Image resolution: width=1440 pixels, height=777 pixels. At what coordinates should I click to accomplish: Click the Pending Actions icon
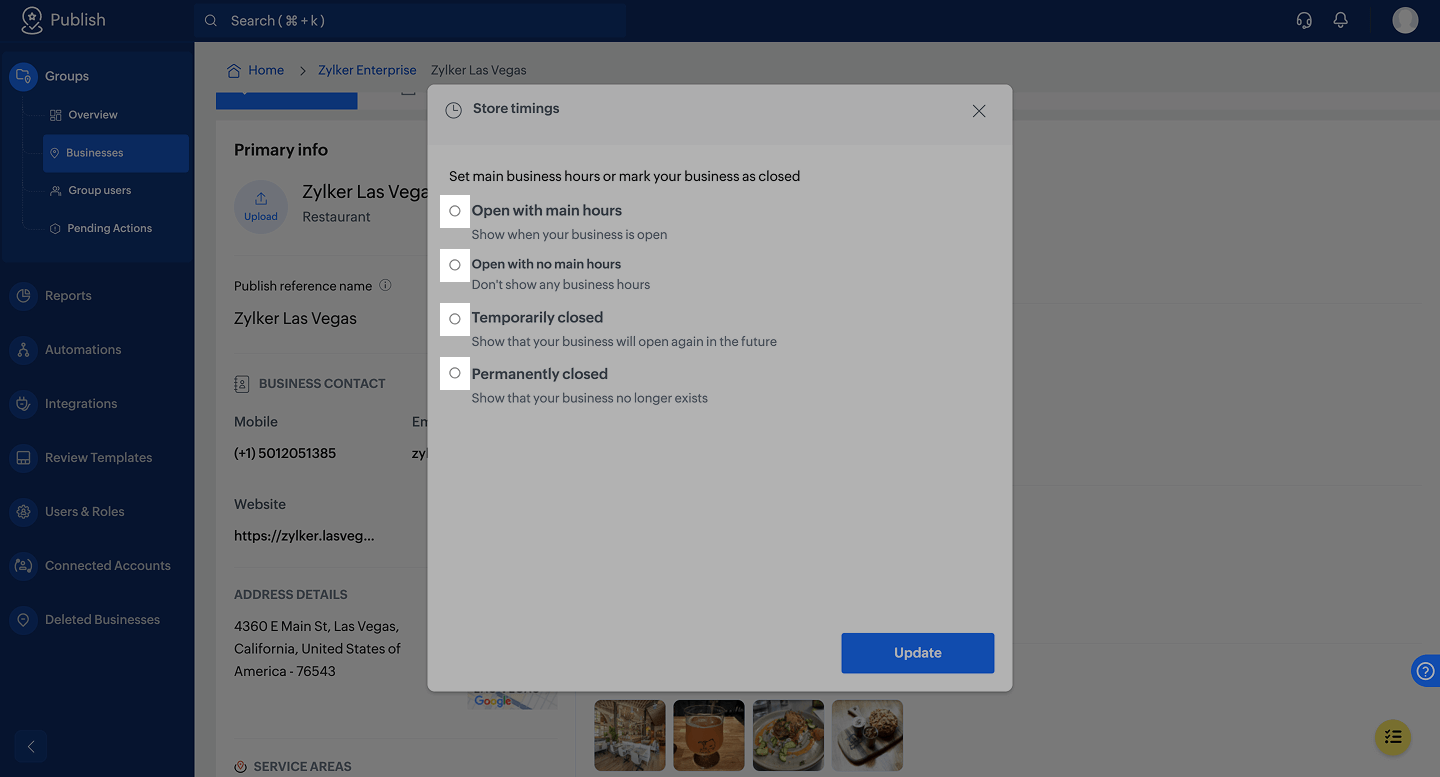[x=56, y=229]
